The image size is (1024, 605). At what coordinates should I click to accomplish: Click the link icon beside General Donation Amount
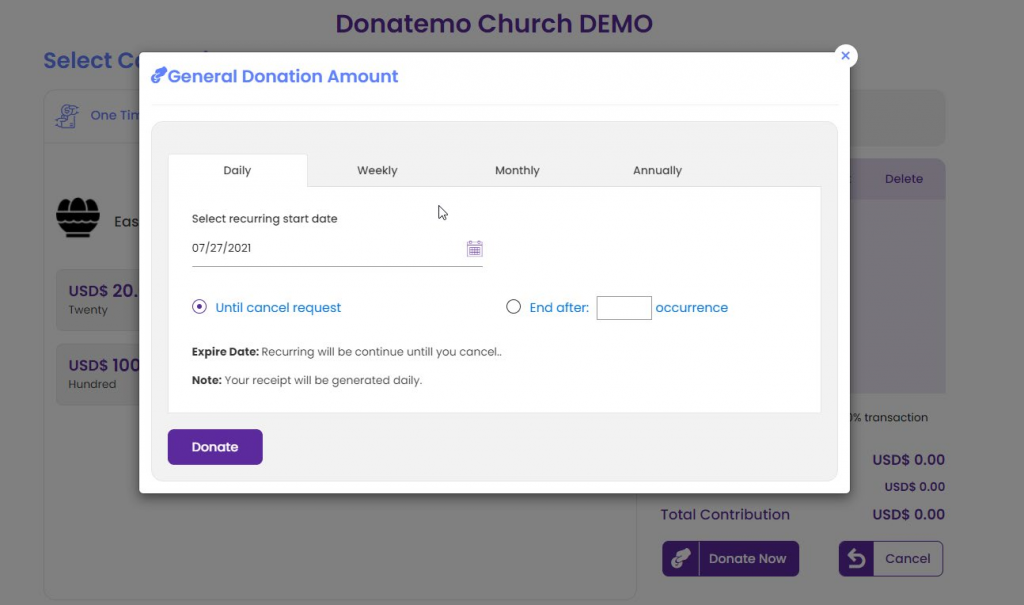158,76
